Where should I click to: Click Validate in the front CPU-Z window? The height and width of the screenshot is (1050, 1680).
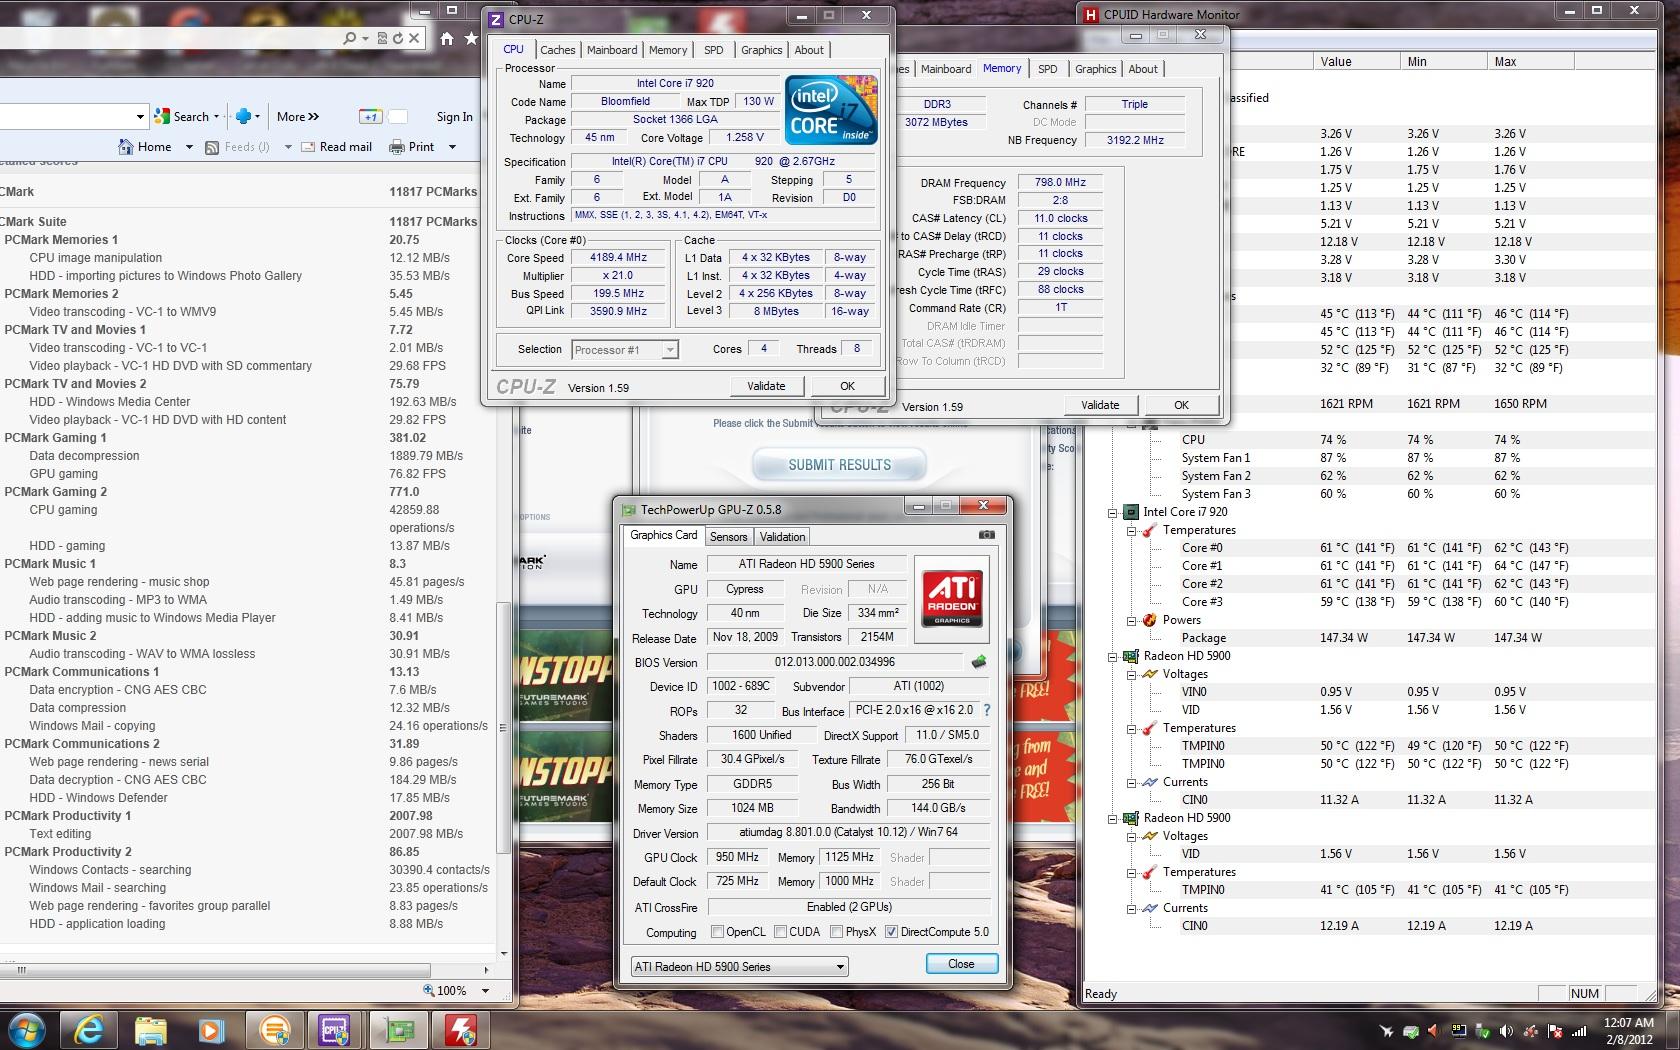pyautogui.click(x=766, y=386)
